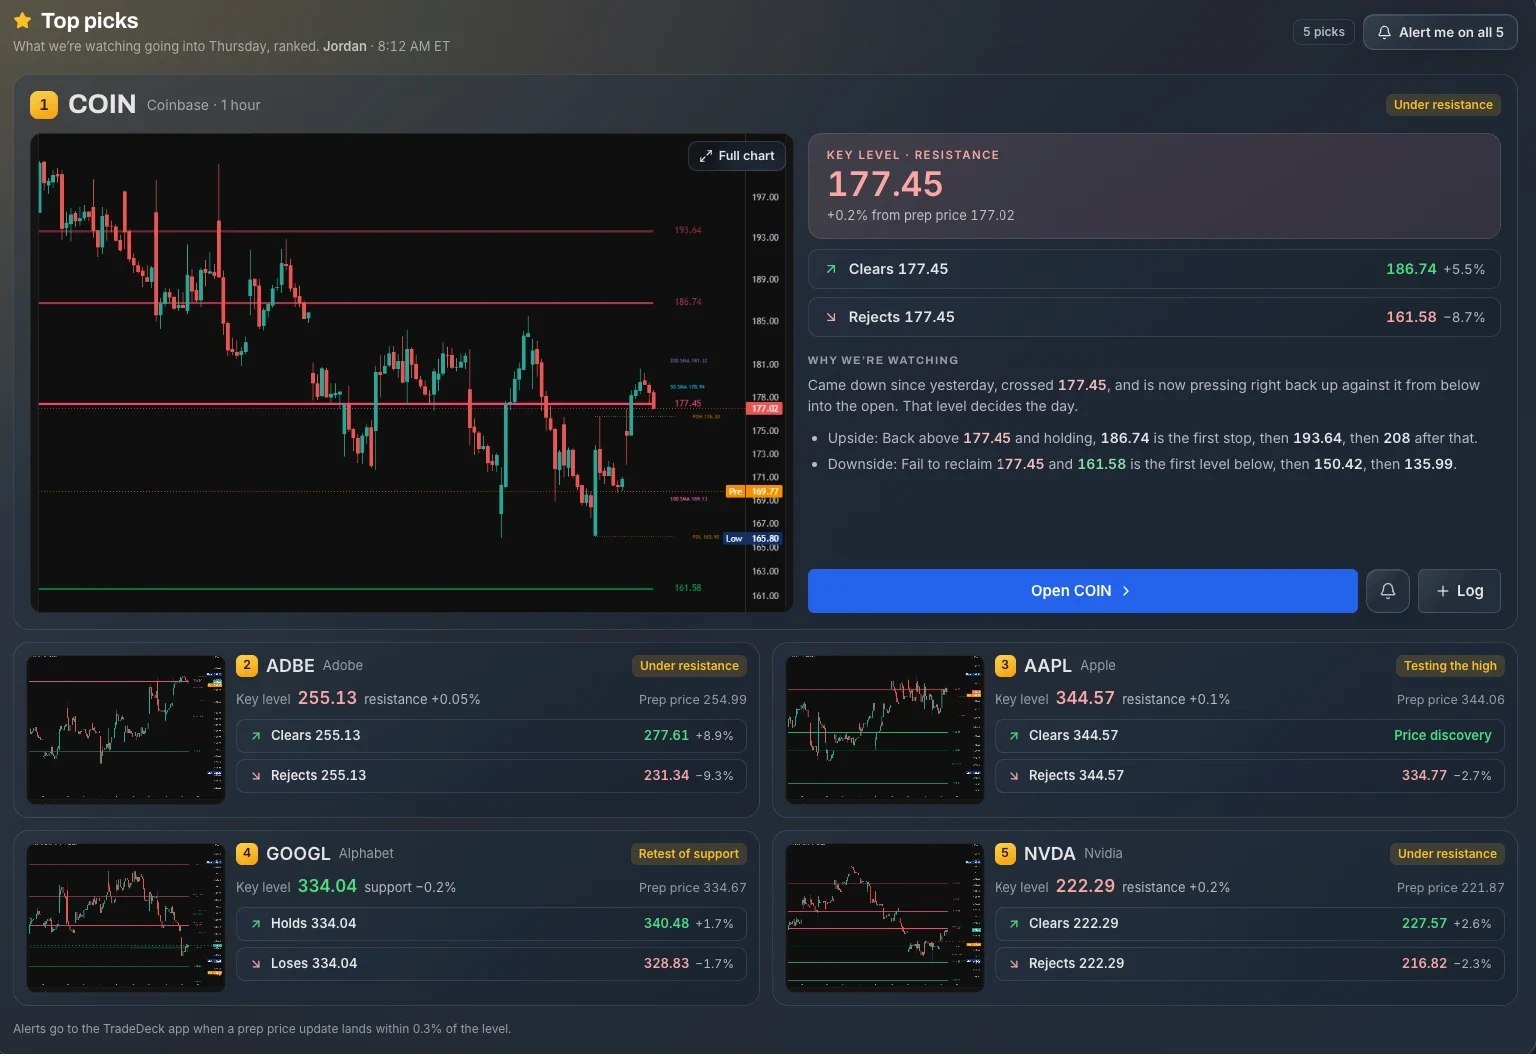
Task: Open the ADBE chart thumbnail
Action: [126, 730]
